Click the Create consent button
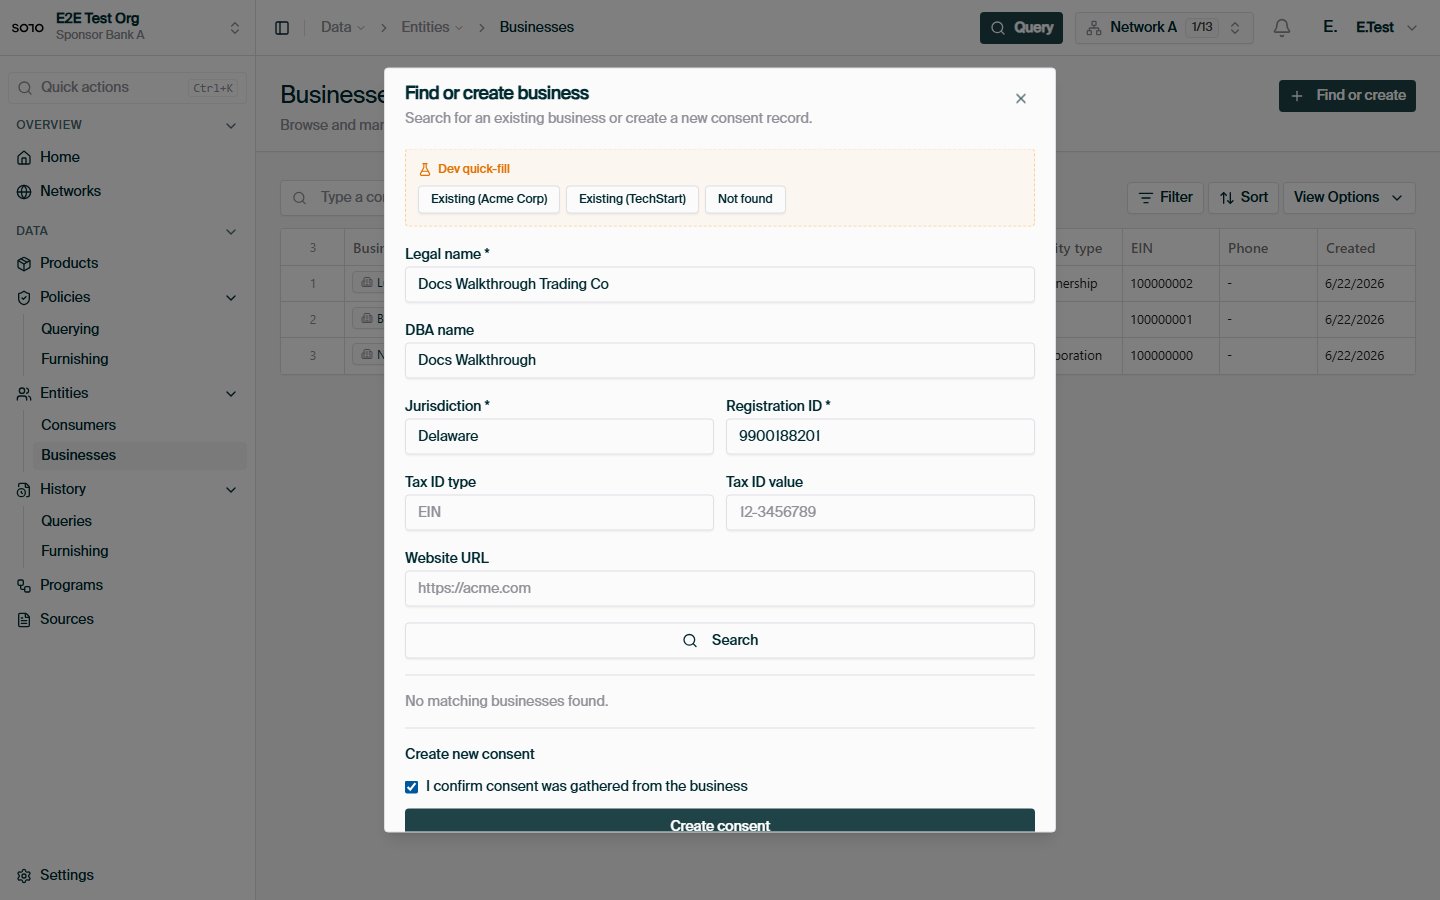 tap(720, 821)
